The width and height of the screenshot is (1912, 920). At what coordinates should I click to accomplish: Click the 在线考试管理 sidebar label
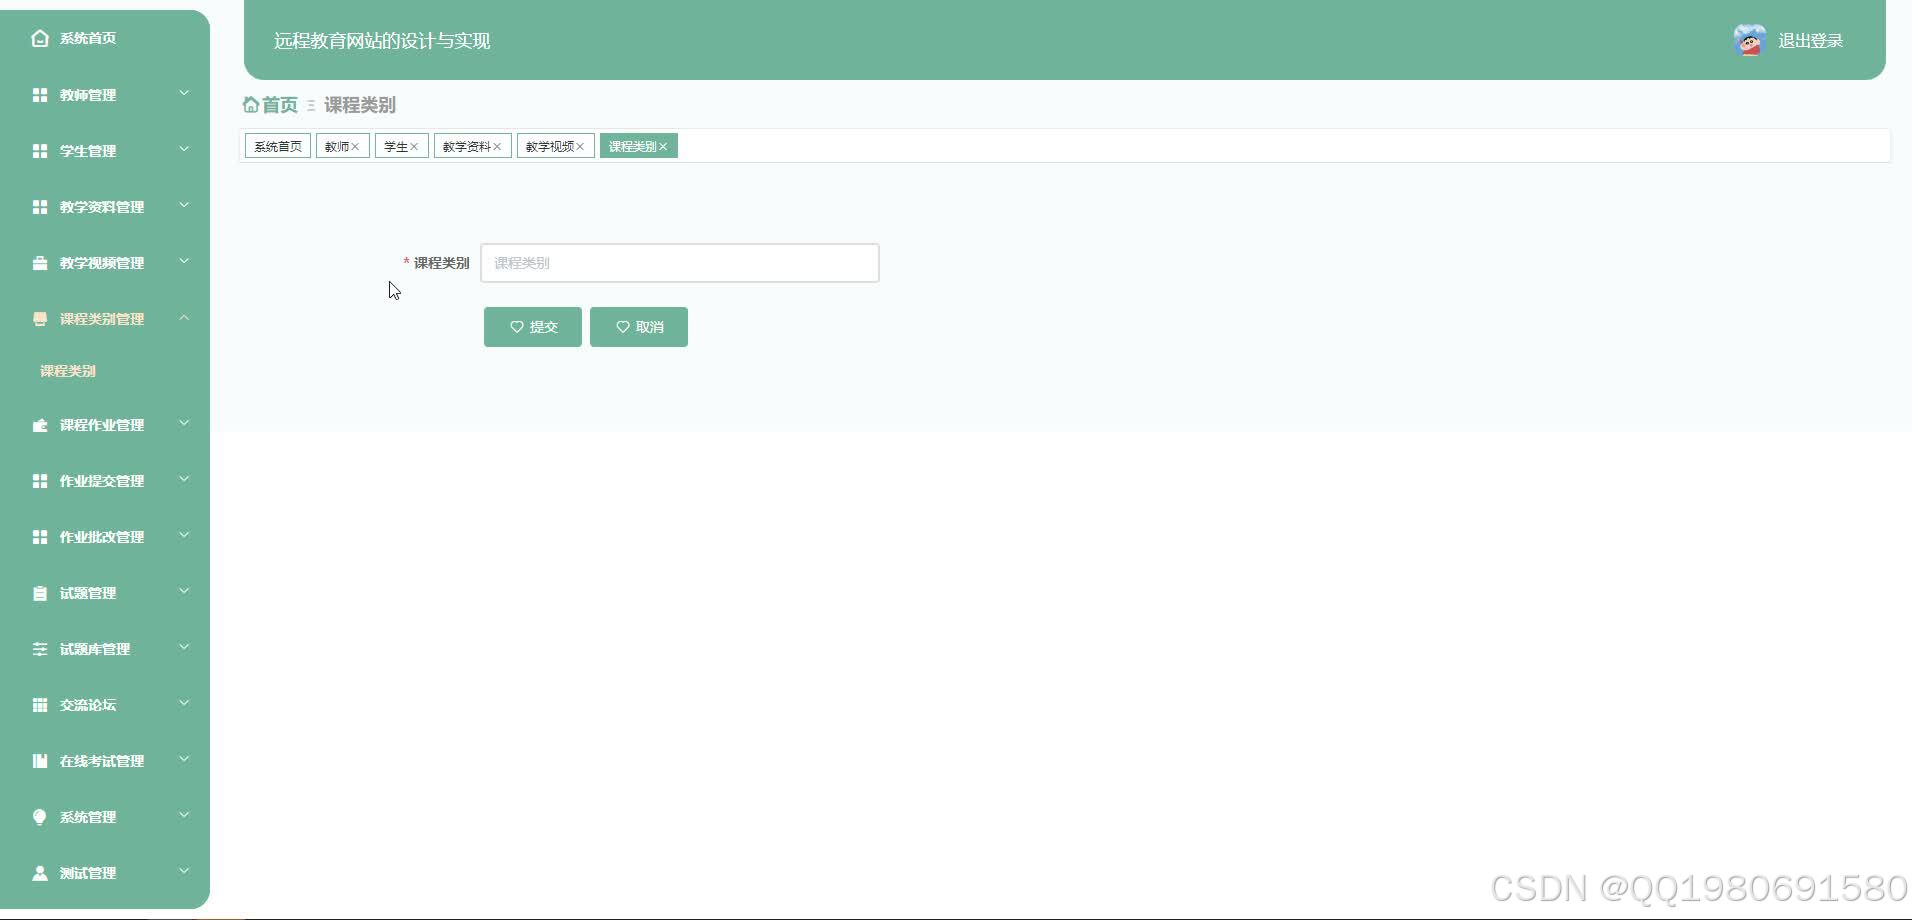click(102, 761)
